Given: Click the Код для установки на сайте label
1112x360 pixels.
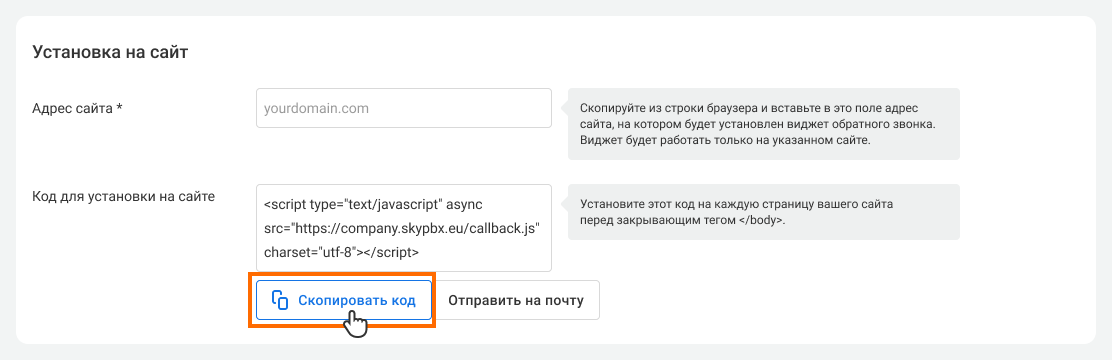Looking at the screenshot, I should tap(123, 196).
